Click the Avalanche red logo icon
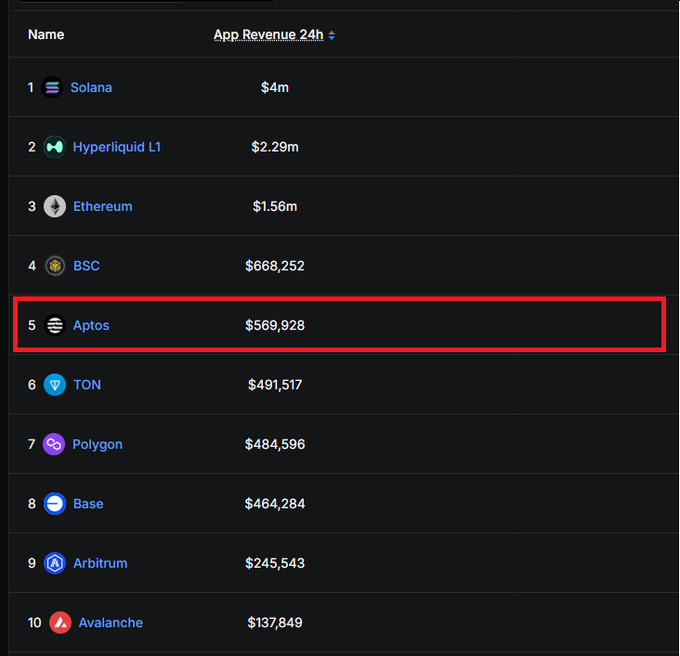 (60, 623)
